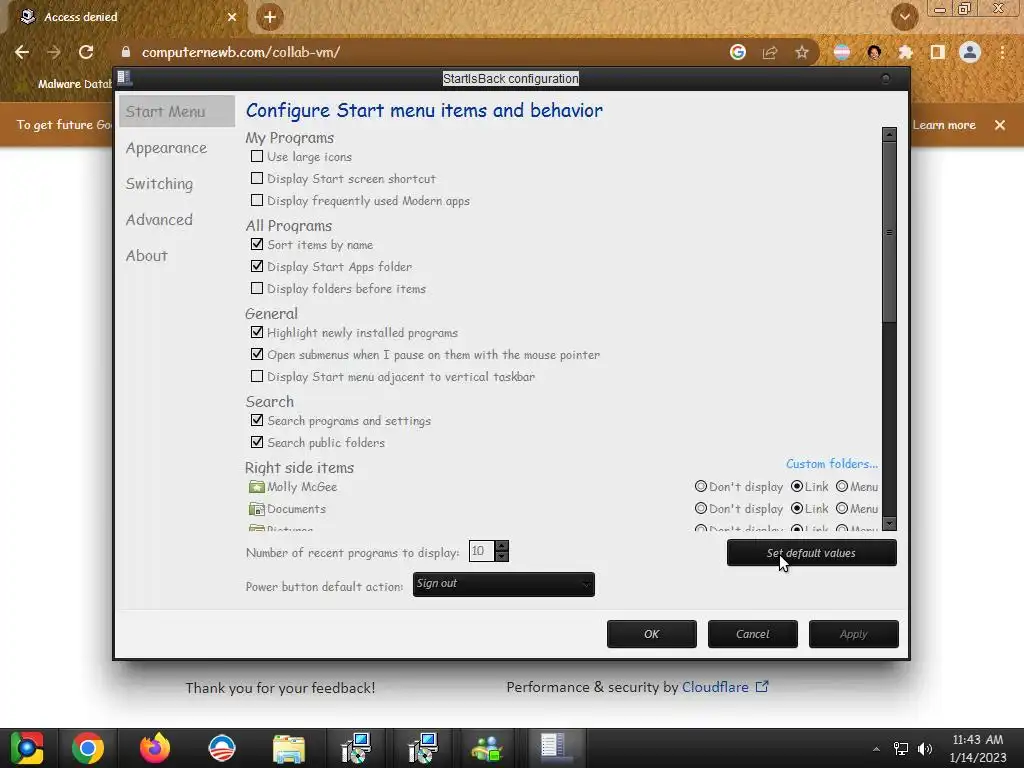Screen dimensions: 1024x768
Task: Open a new tab with the plus button
Action: click(x=270, y=17)
